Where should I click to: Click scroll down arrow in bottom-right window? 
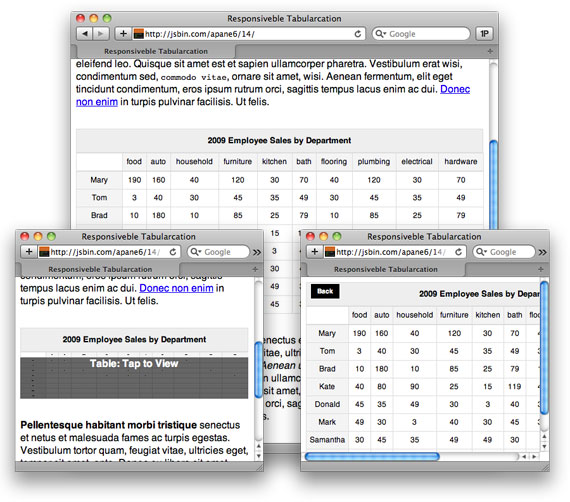click(x=544, y=446)
